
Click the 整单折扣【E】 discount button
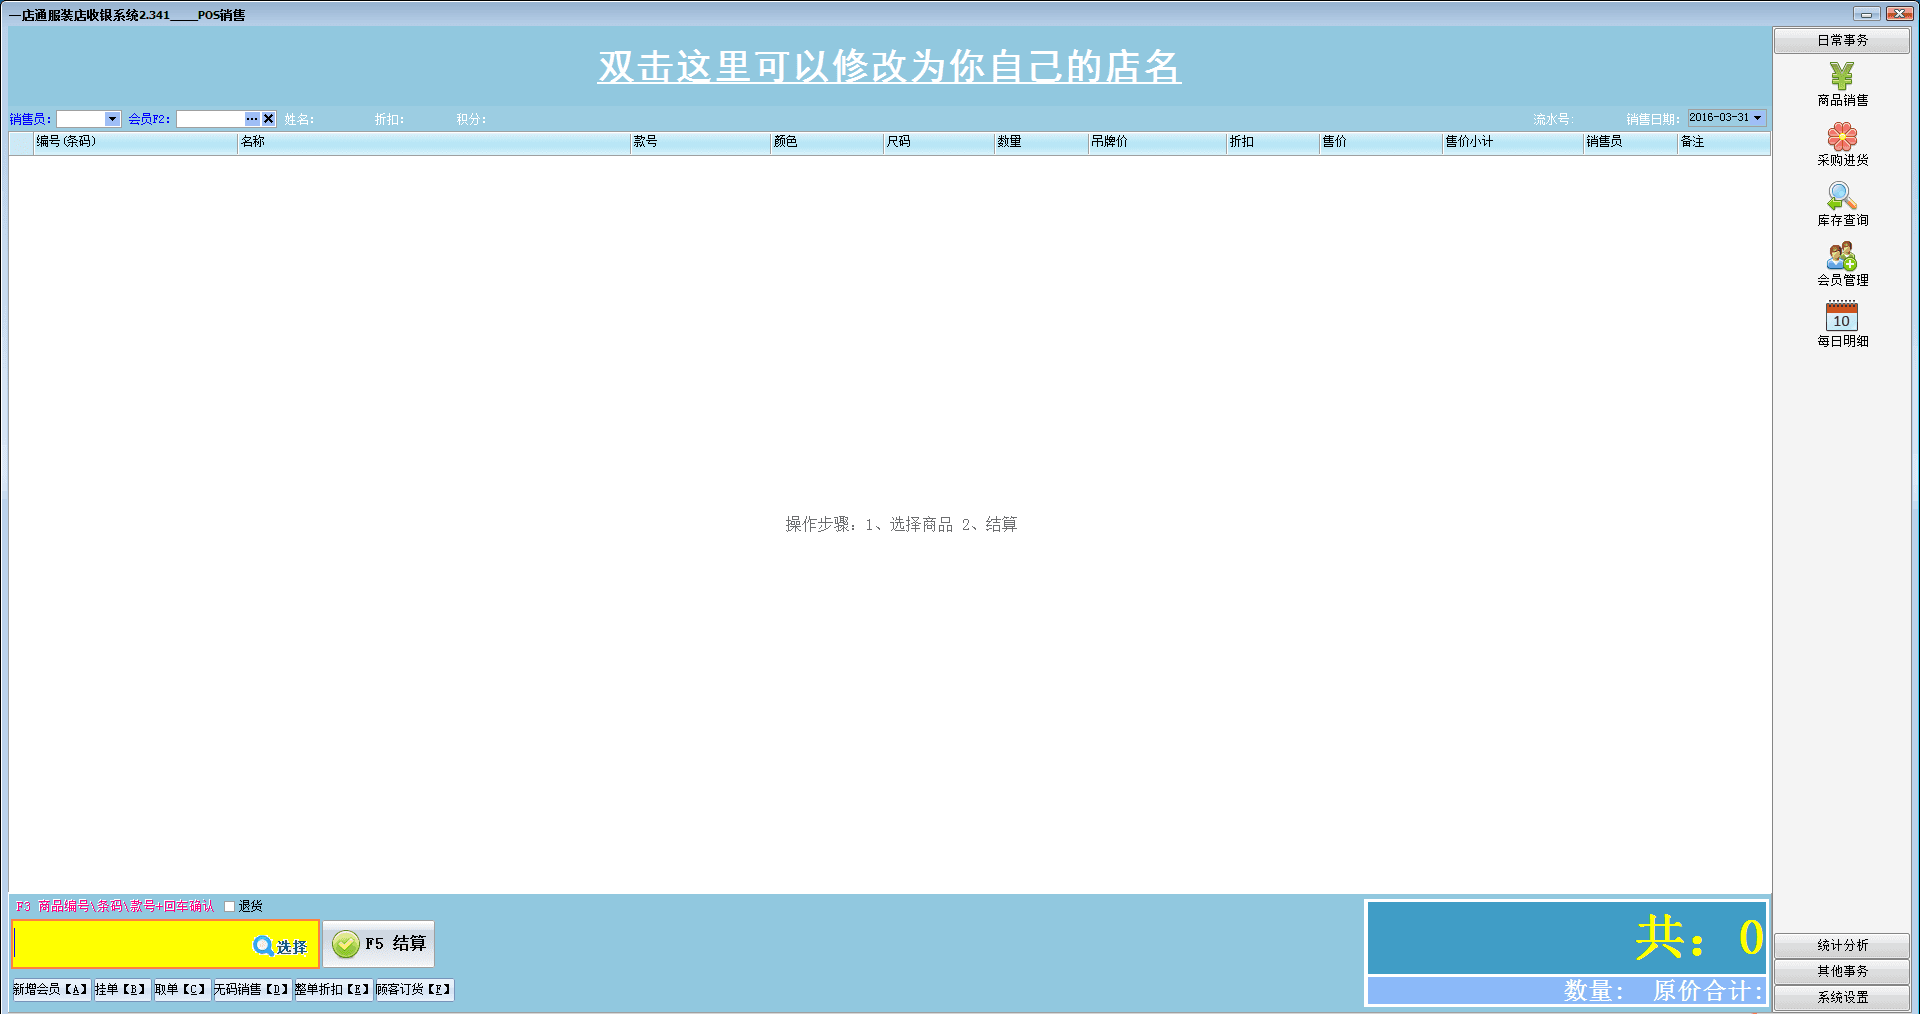tap(332, 989)
